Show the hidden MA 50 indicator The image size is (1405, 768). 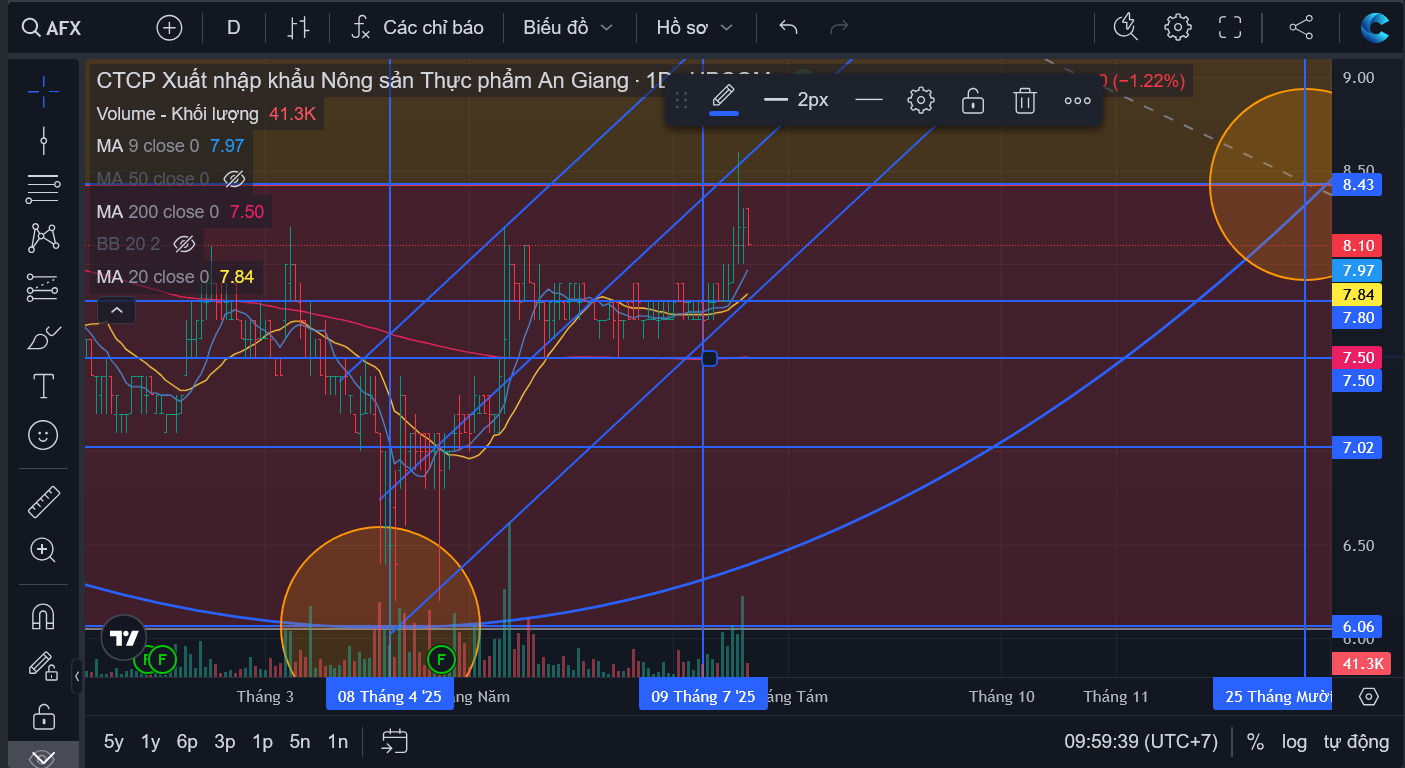[234, 179]
